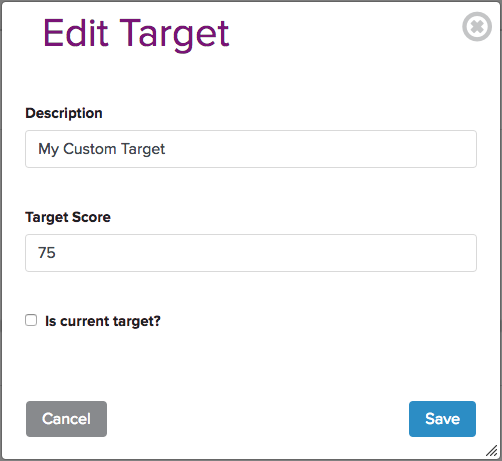
Task: Click the resize grip in dialog corner
Action: [492, 451]
